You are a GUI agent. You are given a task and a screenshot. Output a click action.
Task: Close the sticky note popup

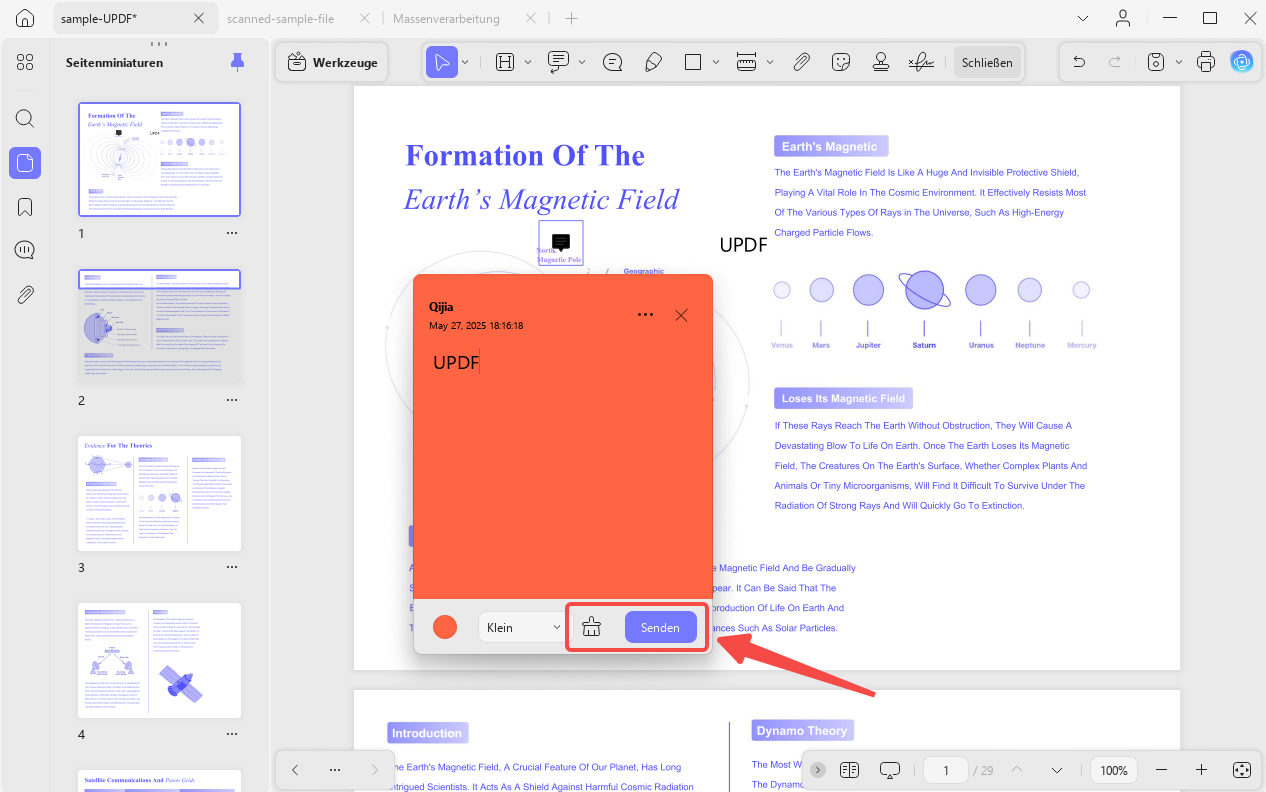tap(681, 315)
